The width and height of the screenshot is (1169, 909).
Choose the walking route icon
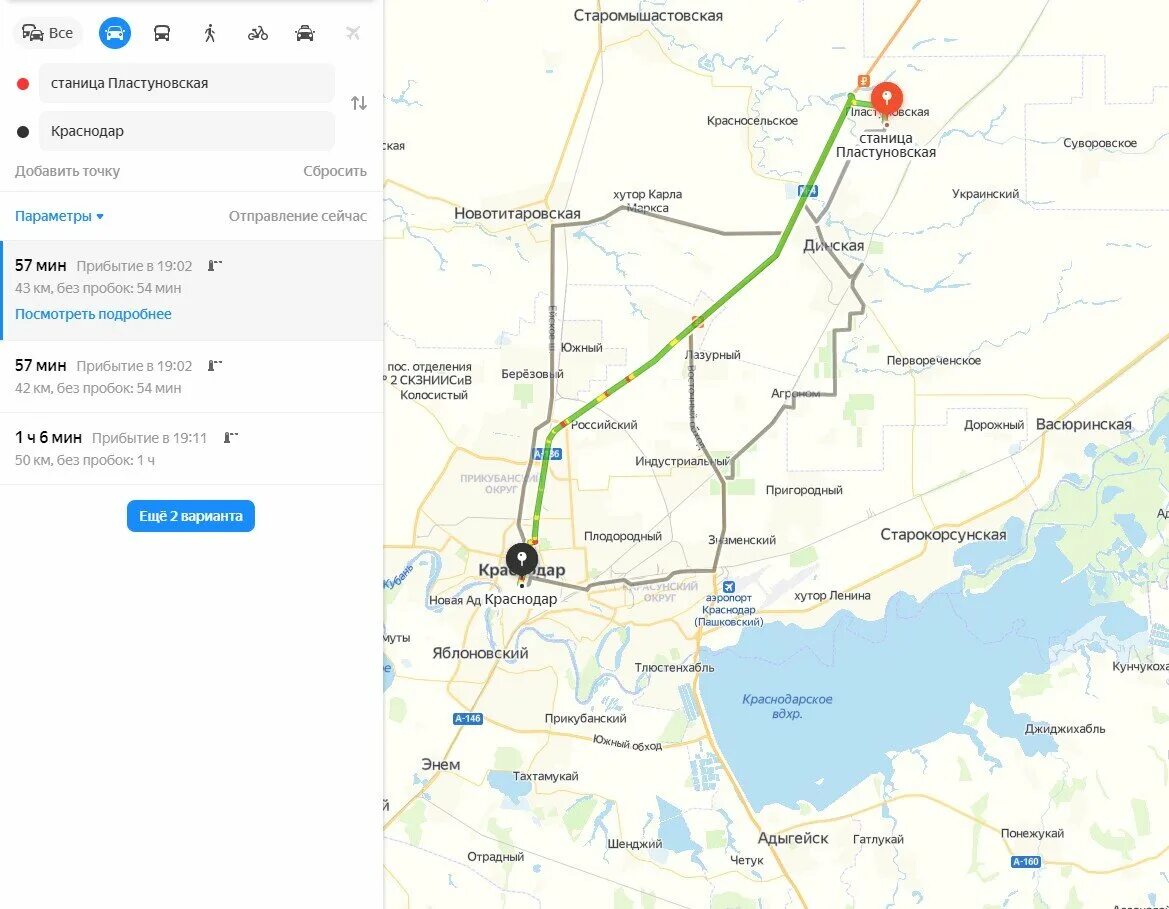click(x=210, y=33)
